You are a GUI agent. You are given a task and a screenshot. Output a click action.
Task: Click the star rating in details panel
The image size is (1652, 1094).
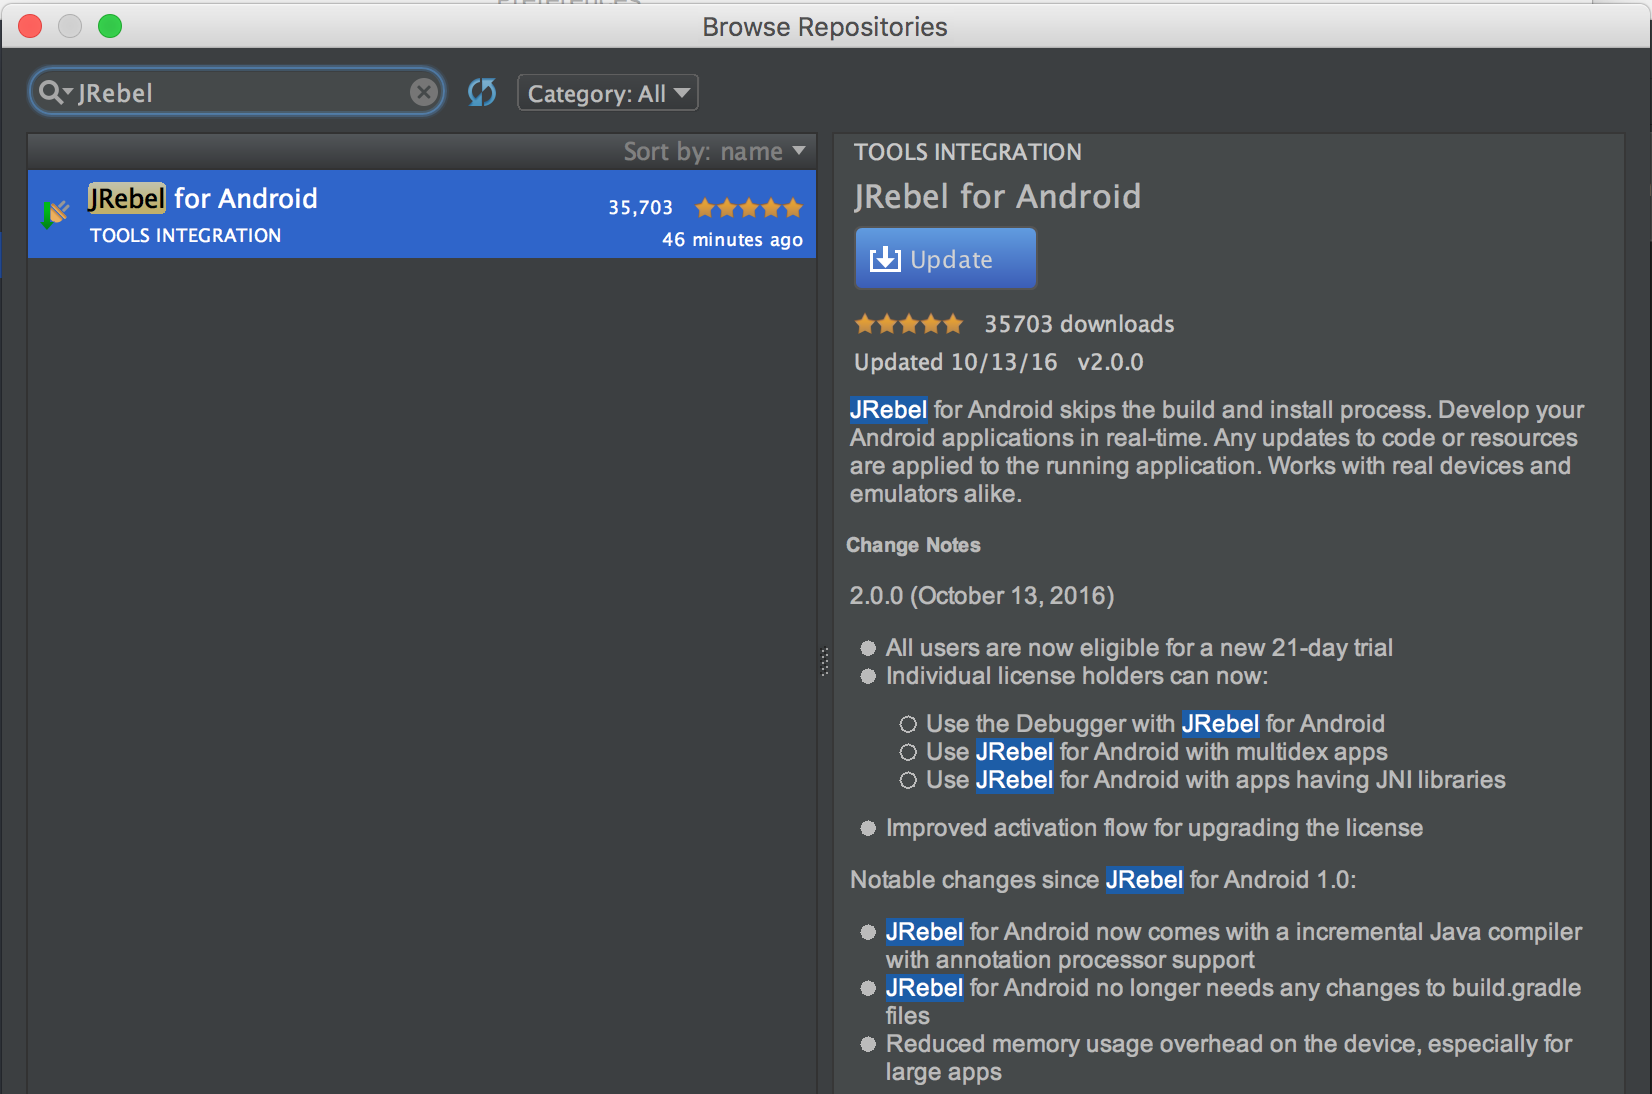[908, 324]
